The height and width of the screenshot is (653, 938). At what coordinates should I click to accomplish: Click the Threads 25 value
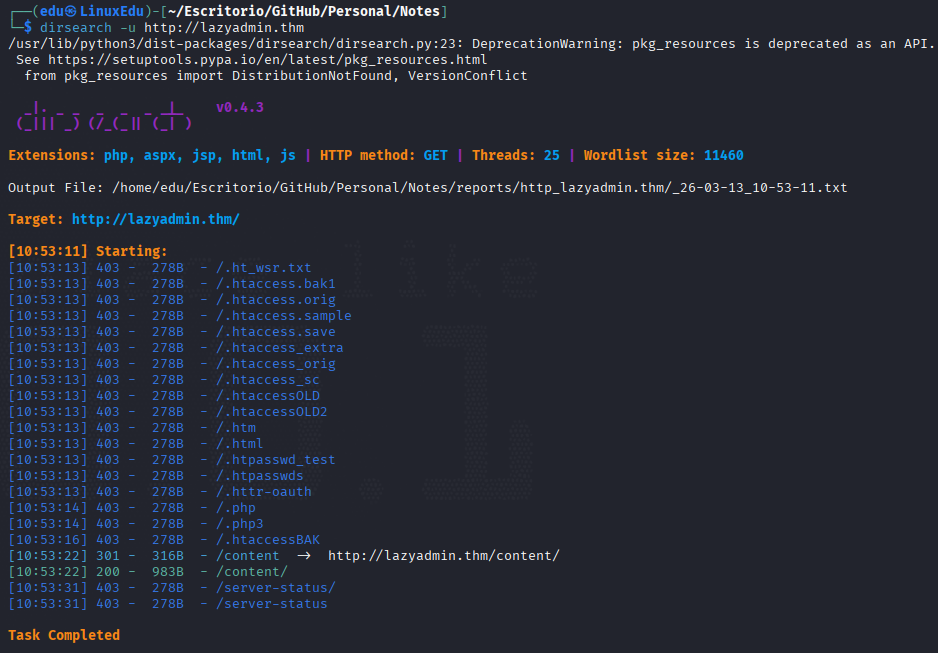tap(552, 155)
